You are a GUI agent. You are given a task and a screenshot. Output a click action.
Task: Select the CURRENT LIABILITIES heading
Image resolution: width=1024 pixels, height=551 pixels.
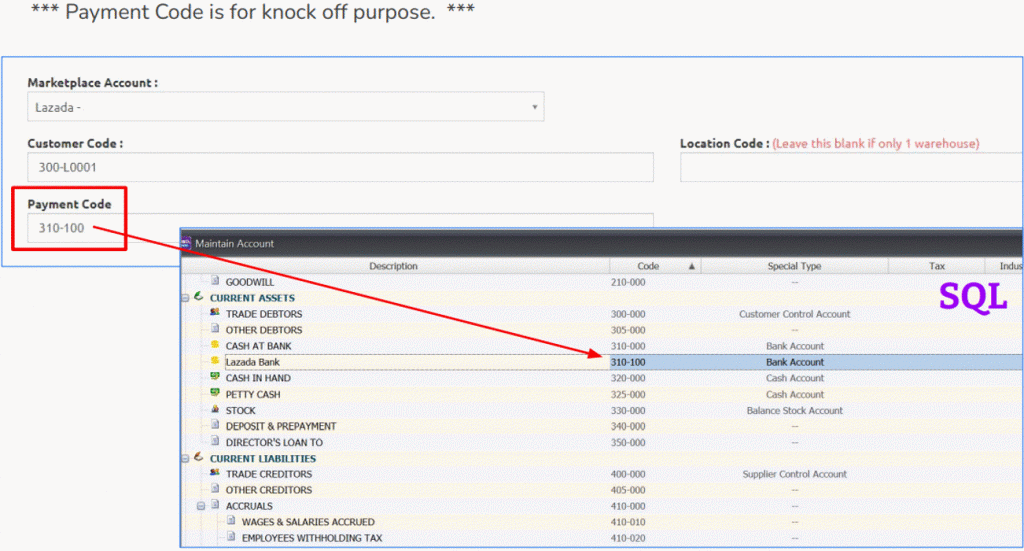(x=263, y=458)
